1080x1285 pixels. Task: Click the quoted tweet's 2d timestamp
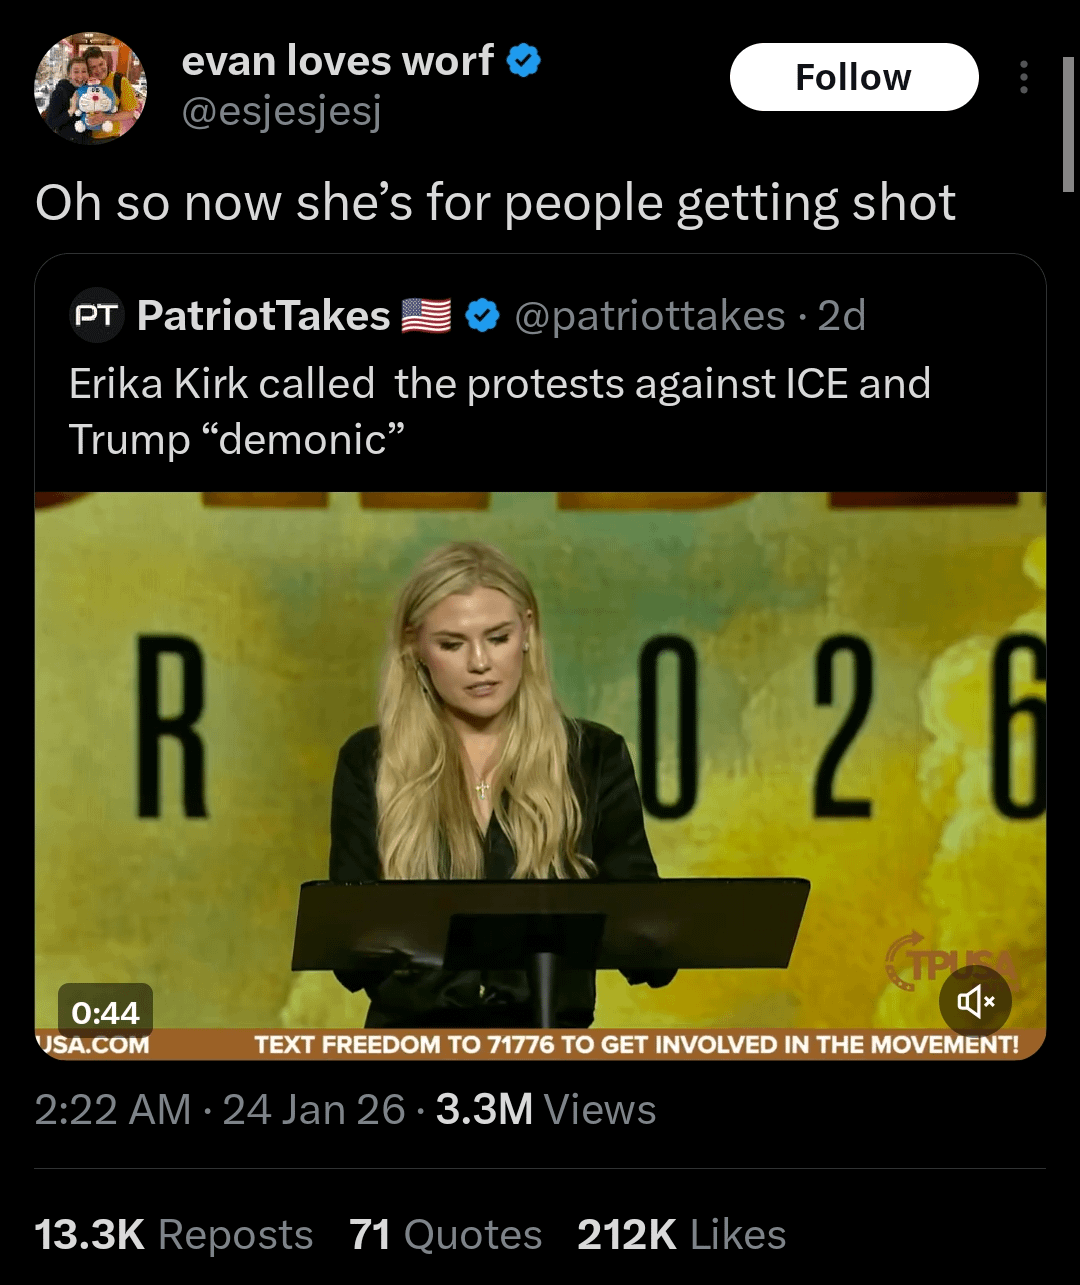pyautogui.click(x=841, y=316)
